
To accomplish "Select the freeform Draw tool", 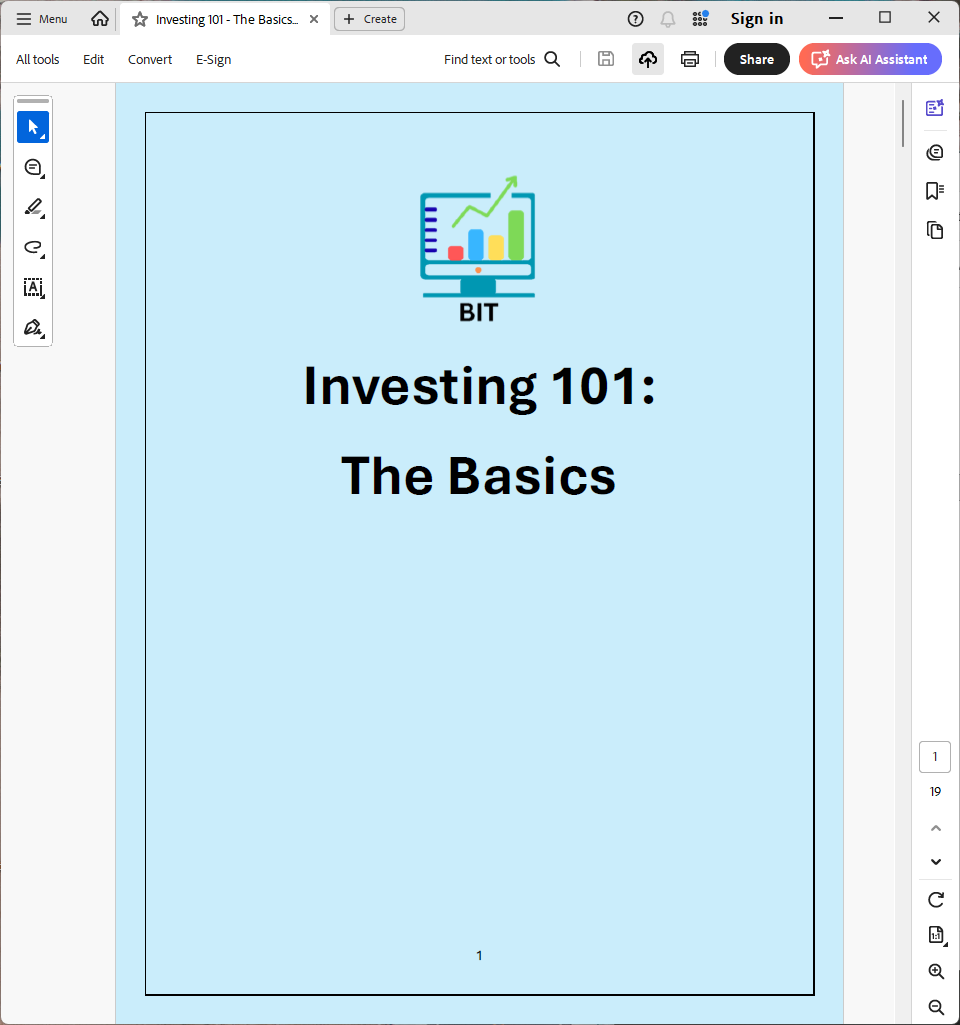I will (33, 247).
